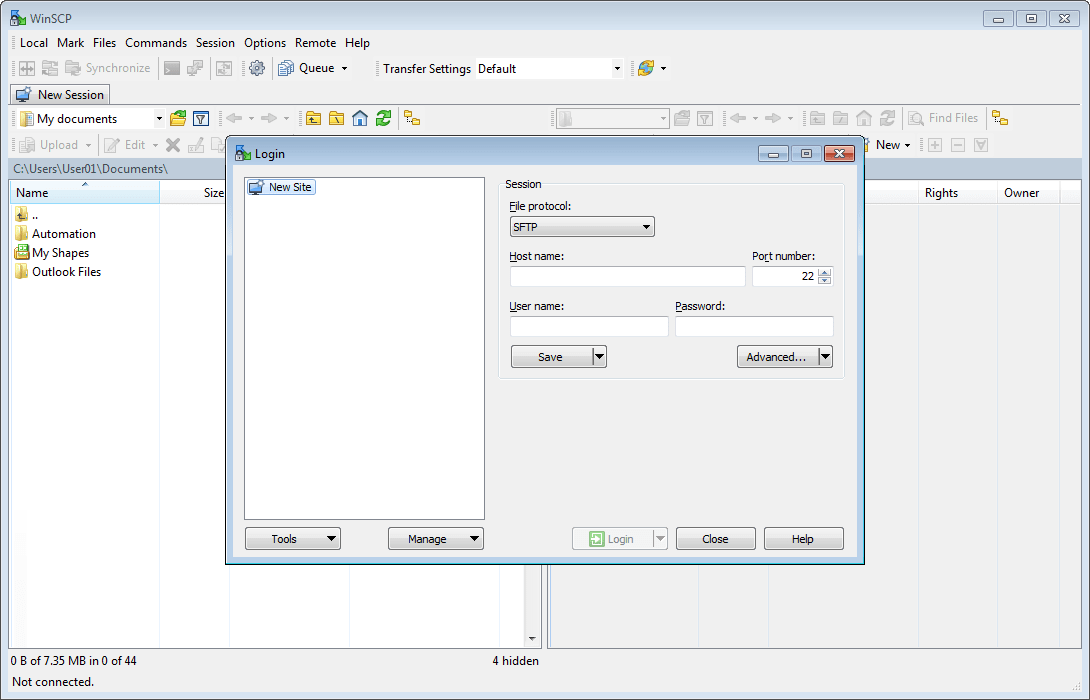Click the Synchronize toolbar button
Screen dimensions: 1090x700
click(108, 68)
